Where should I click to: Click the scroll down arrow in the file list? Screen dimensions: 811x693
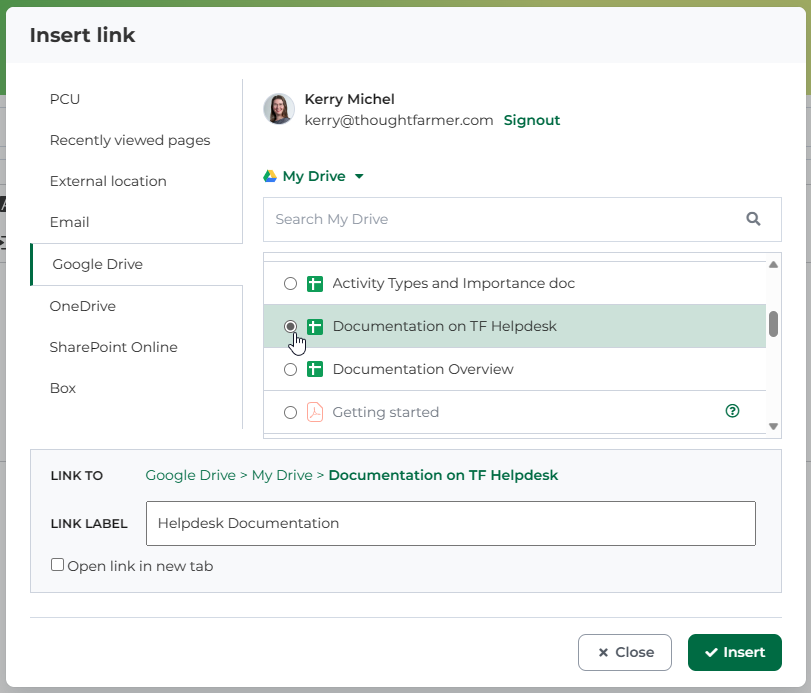773,427
